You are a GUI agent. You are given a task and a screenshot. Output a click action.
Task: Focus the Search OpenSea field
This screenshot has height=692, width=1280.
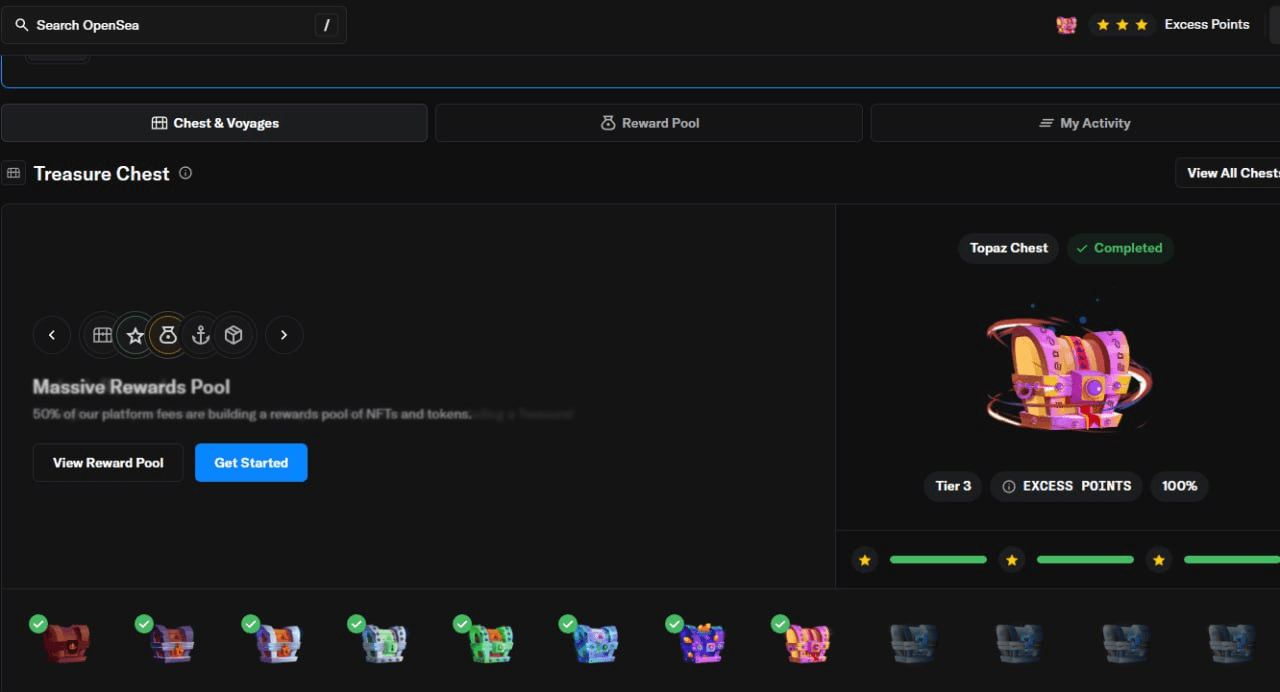click(174, 25)
